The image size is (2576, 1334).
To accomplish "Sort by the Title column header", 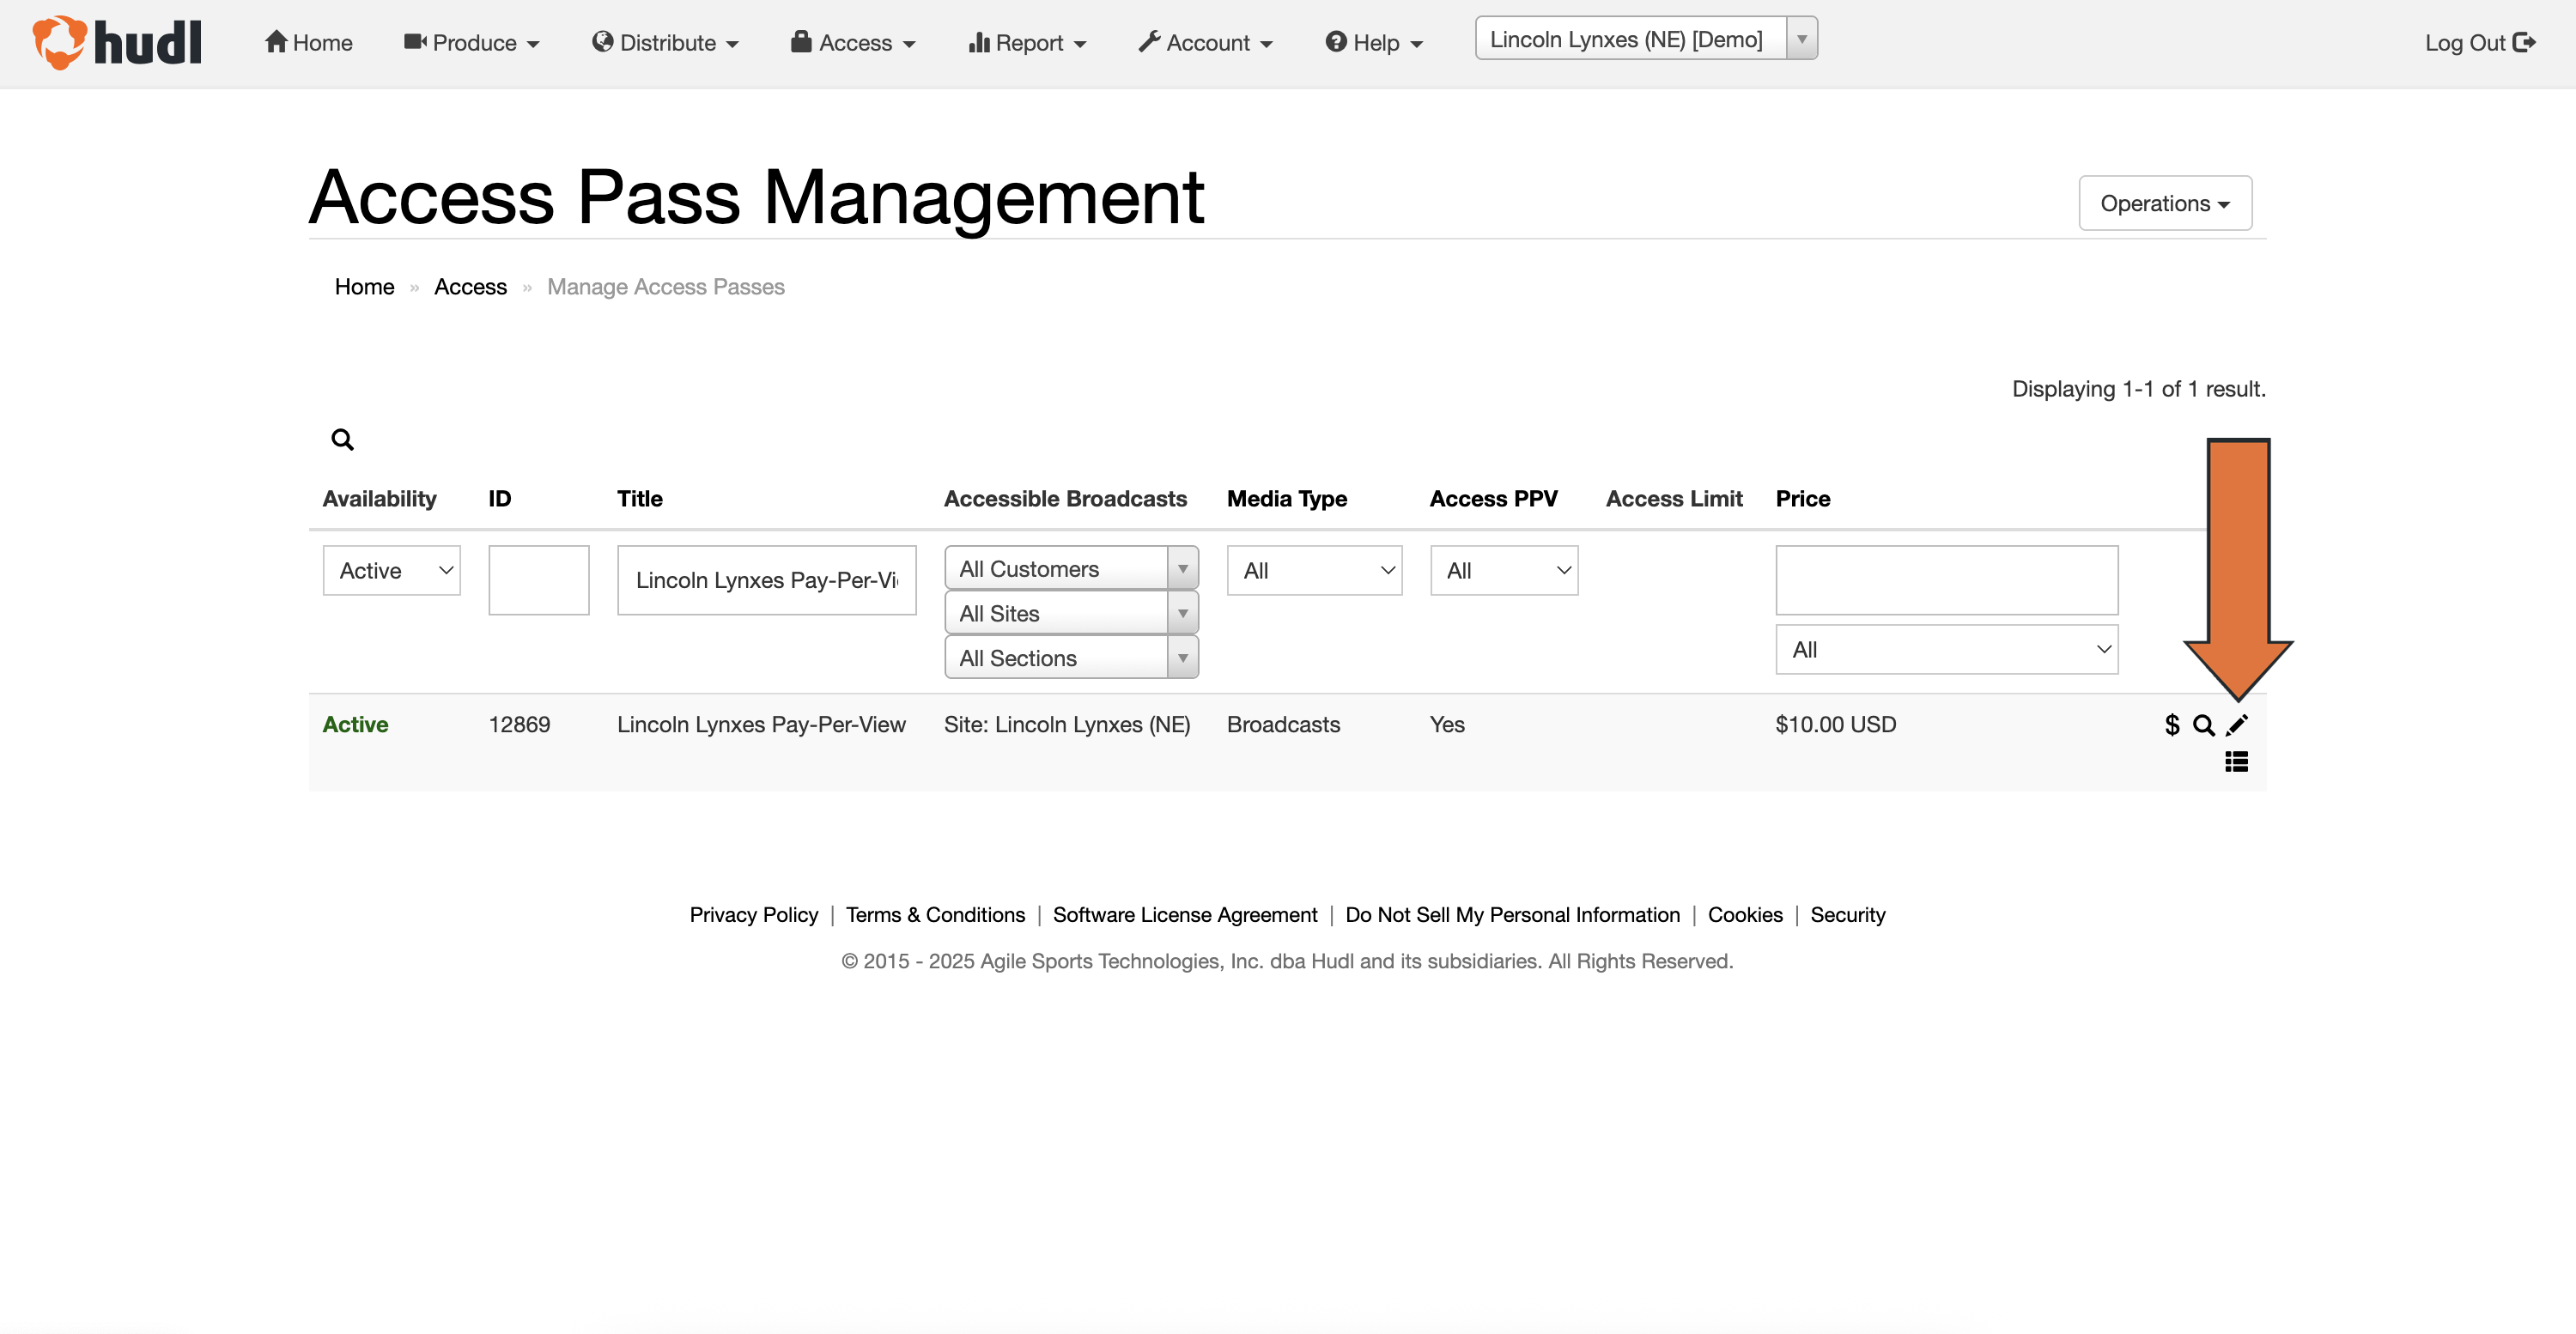I will tap(640, 499).
